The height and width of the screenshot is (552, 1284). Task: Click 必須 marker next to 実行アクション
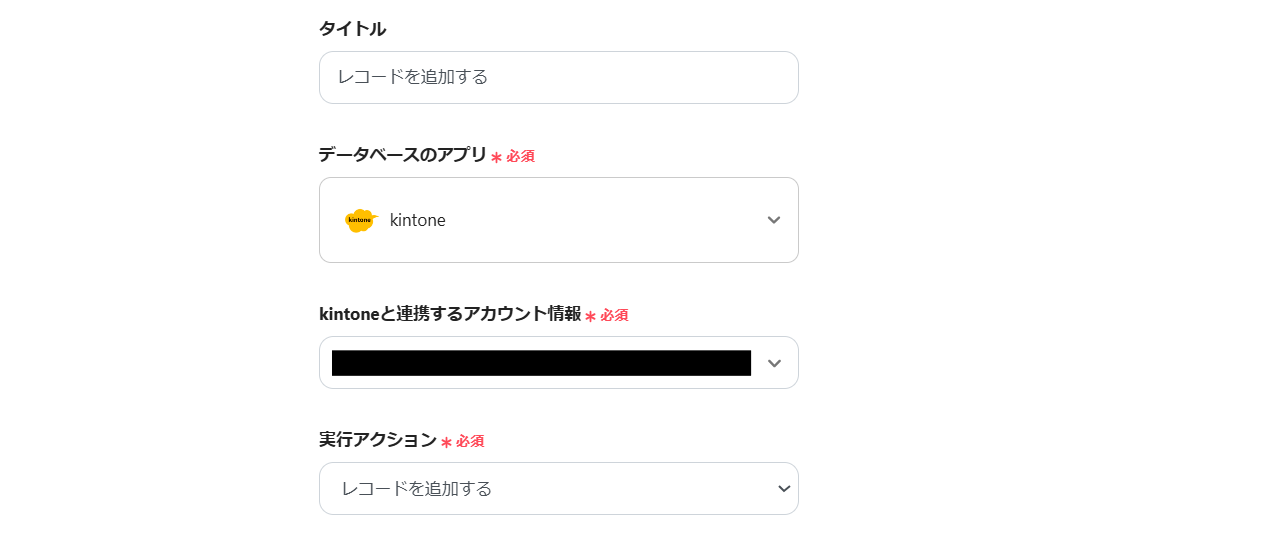[x=470, y=441]
